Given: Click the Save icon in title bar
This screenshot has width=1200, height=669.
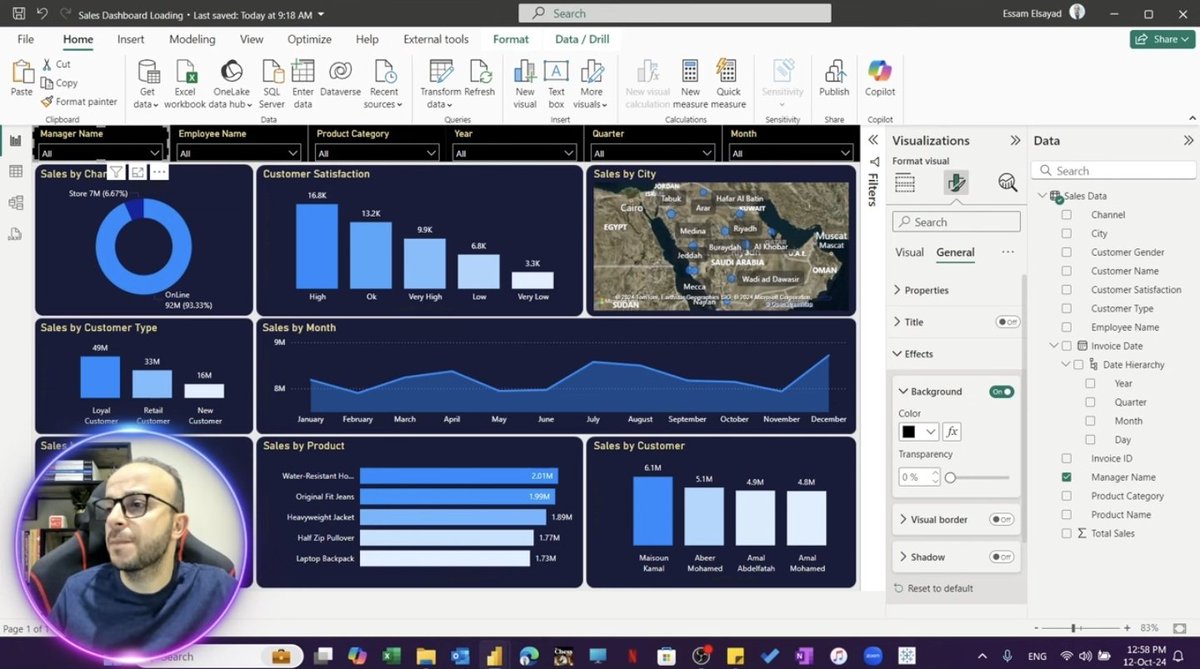Looking at the screenshot, I should point(18,14).
